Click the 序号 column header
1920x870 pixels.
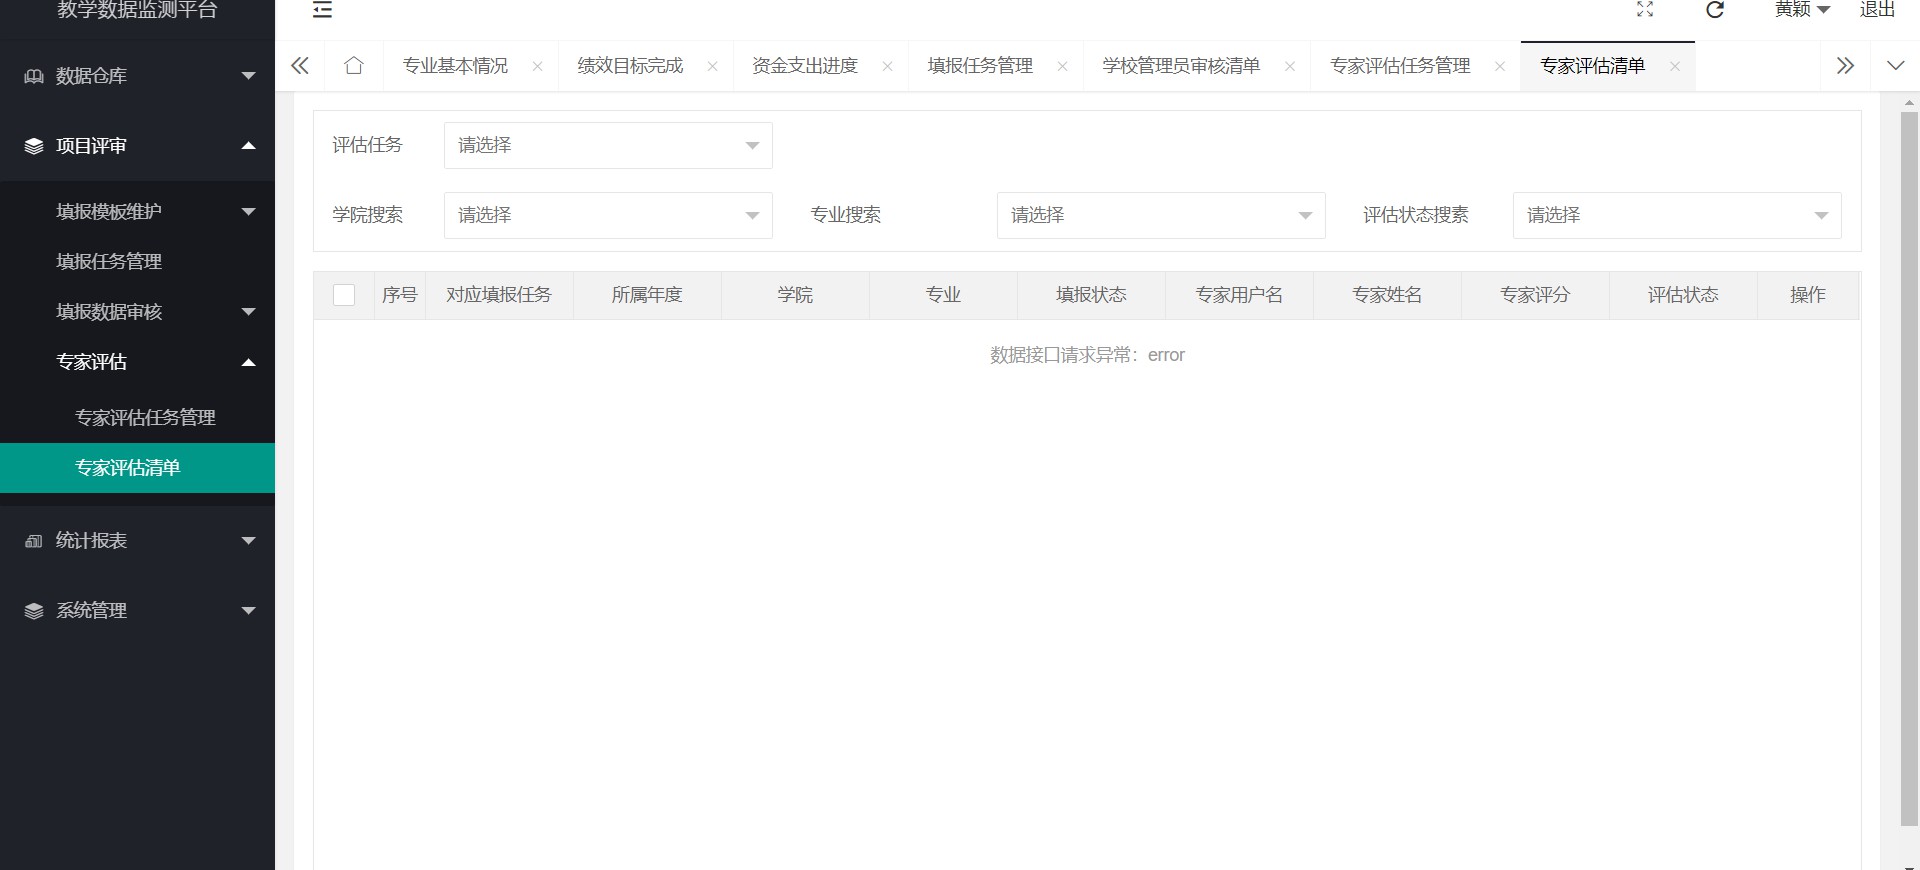click(x=400, y=295)
